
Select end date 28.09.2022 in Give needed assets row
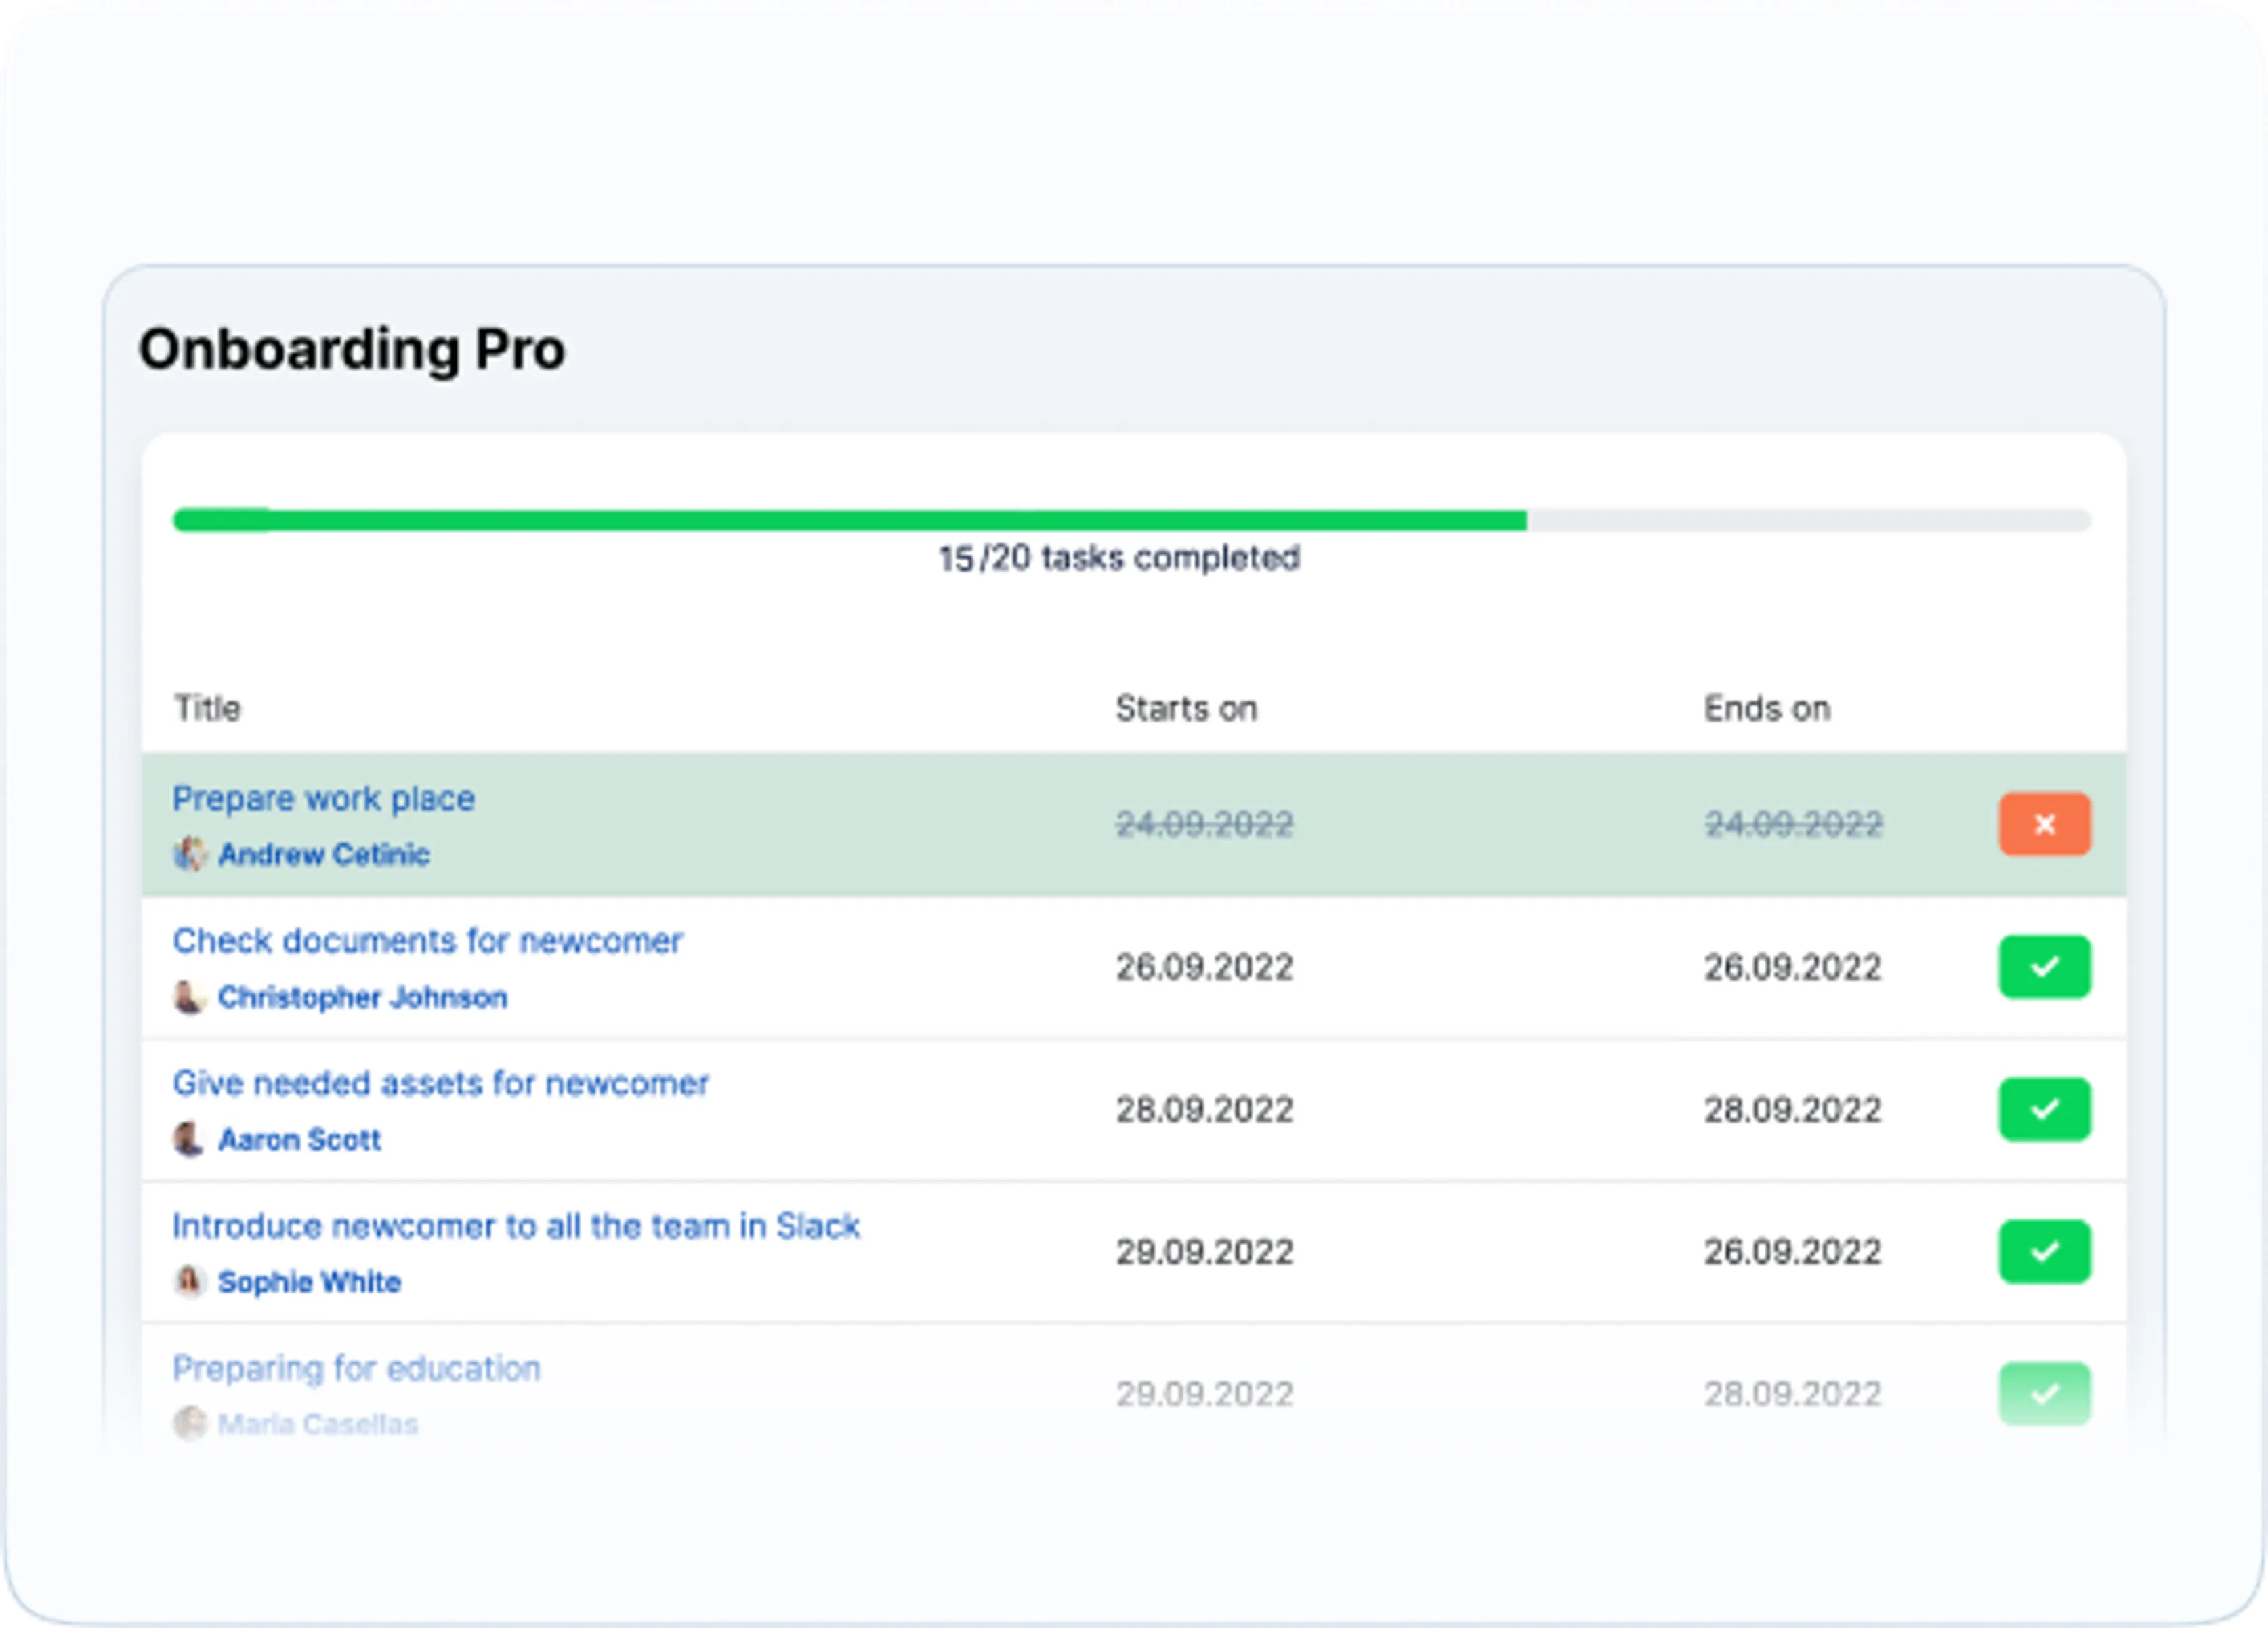[x=1793, y=1109]
